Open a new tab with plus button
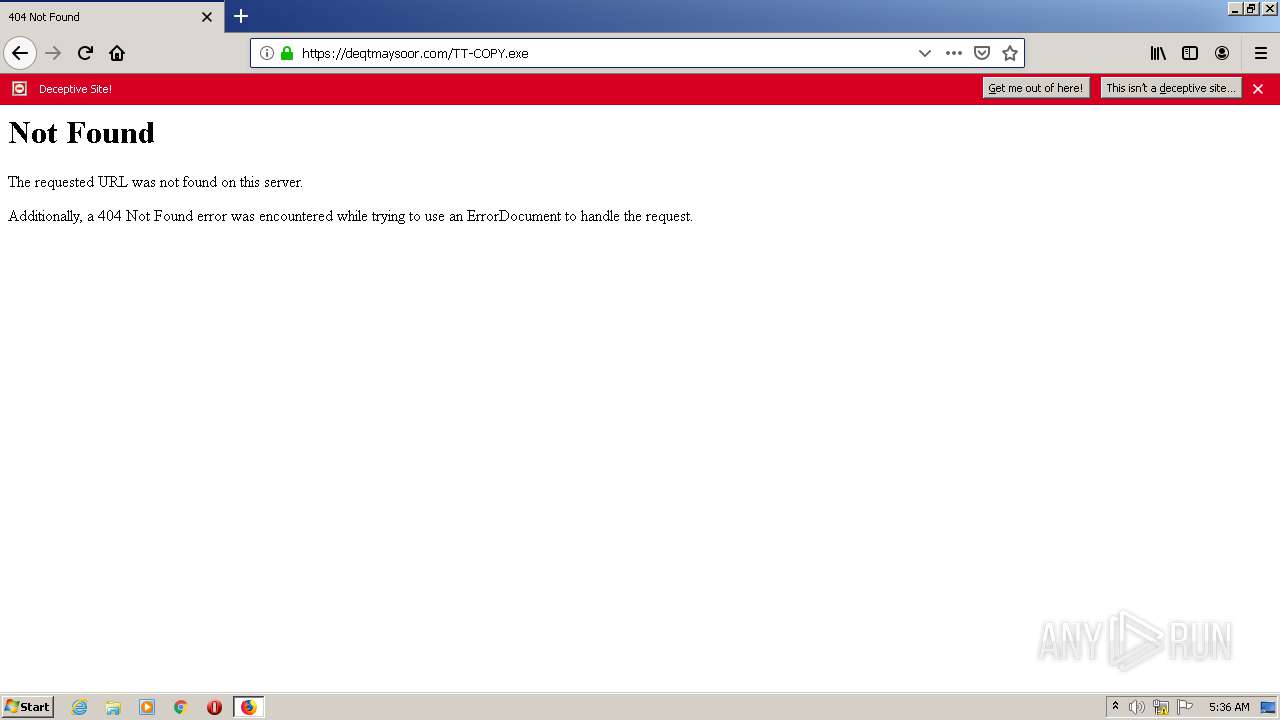Screen dimensions: 1280x720 (241, 16)
